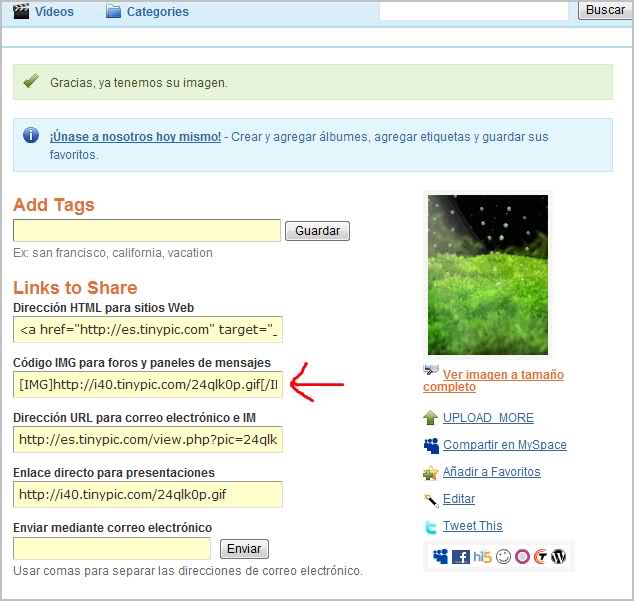Click the 'Compartir en MySpace' link

(x=504, y=445)
